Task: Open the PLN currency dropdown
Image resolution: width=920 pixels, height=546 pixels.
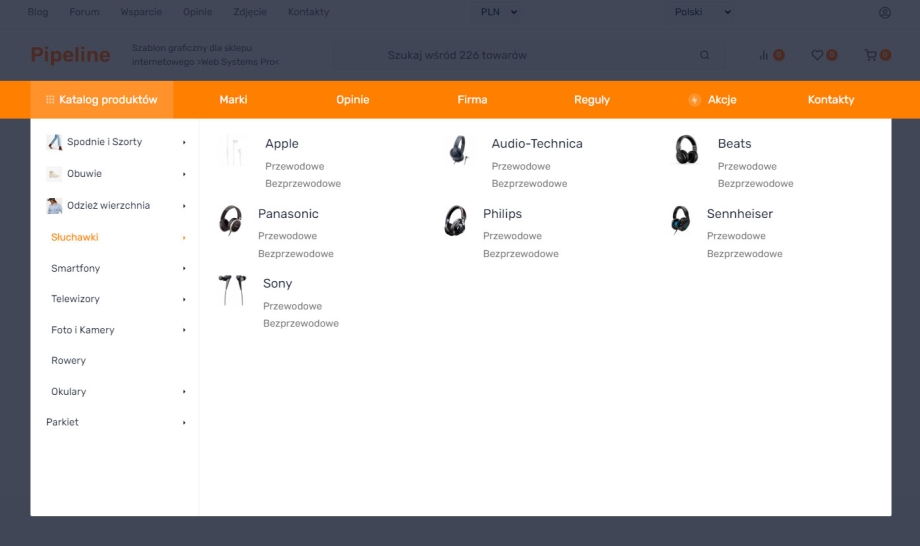Action: pyautogui.click(x=499, y=12)
